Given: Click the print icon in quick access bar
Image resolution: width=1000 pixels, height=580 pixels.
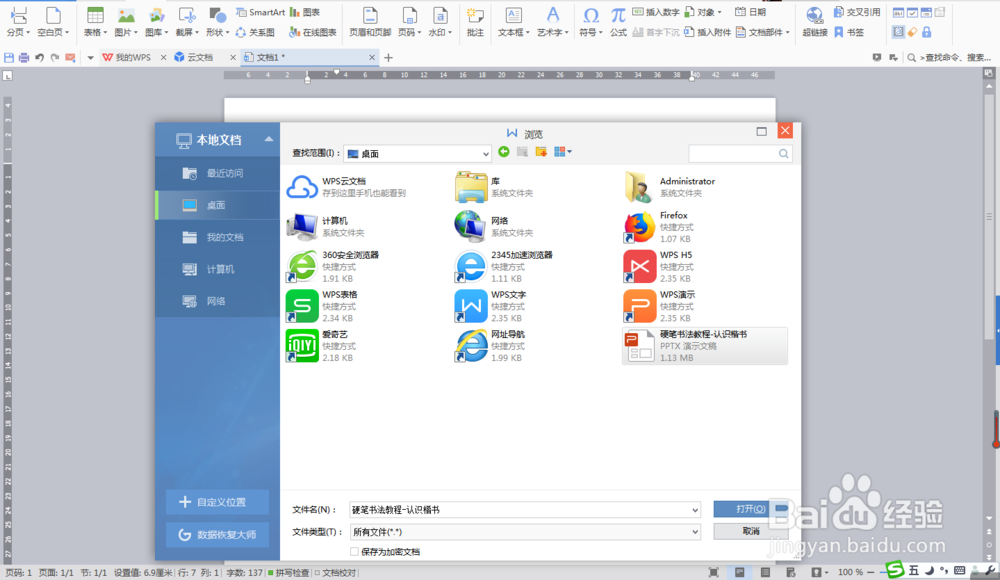Looking at the screenshot, I should (x=24, y=57).
